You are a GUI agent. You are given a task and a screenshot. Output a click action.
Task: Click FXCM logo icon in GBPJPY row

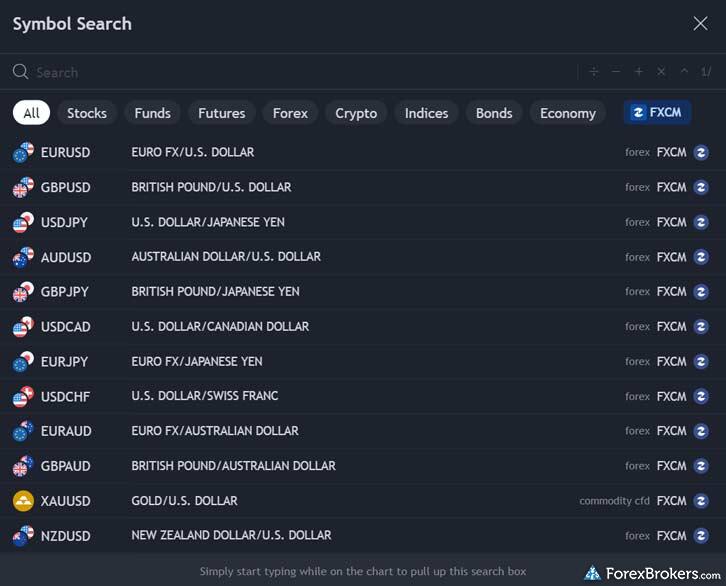[x=701, y=292]
